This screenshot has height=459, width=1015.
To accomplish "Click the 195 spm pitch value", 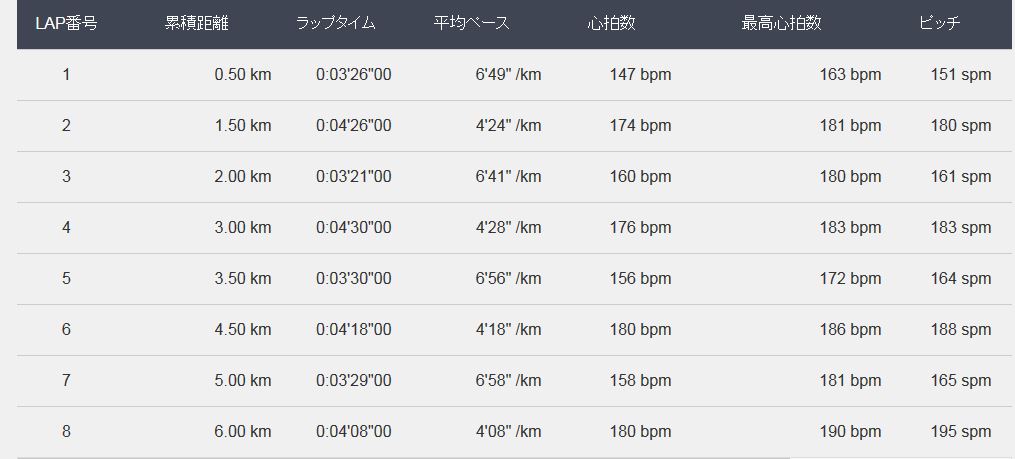I will pos(961,432).
